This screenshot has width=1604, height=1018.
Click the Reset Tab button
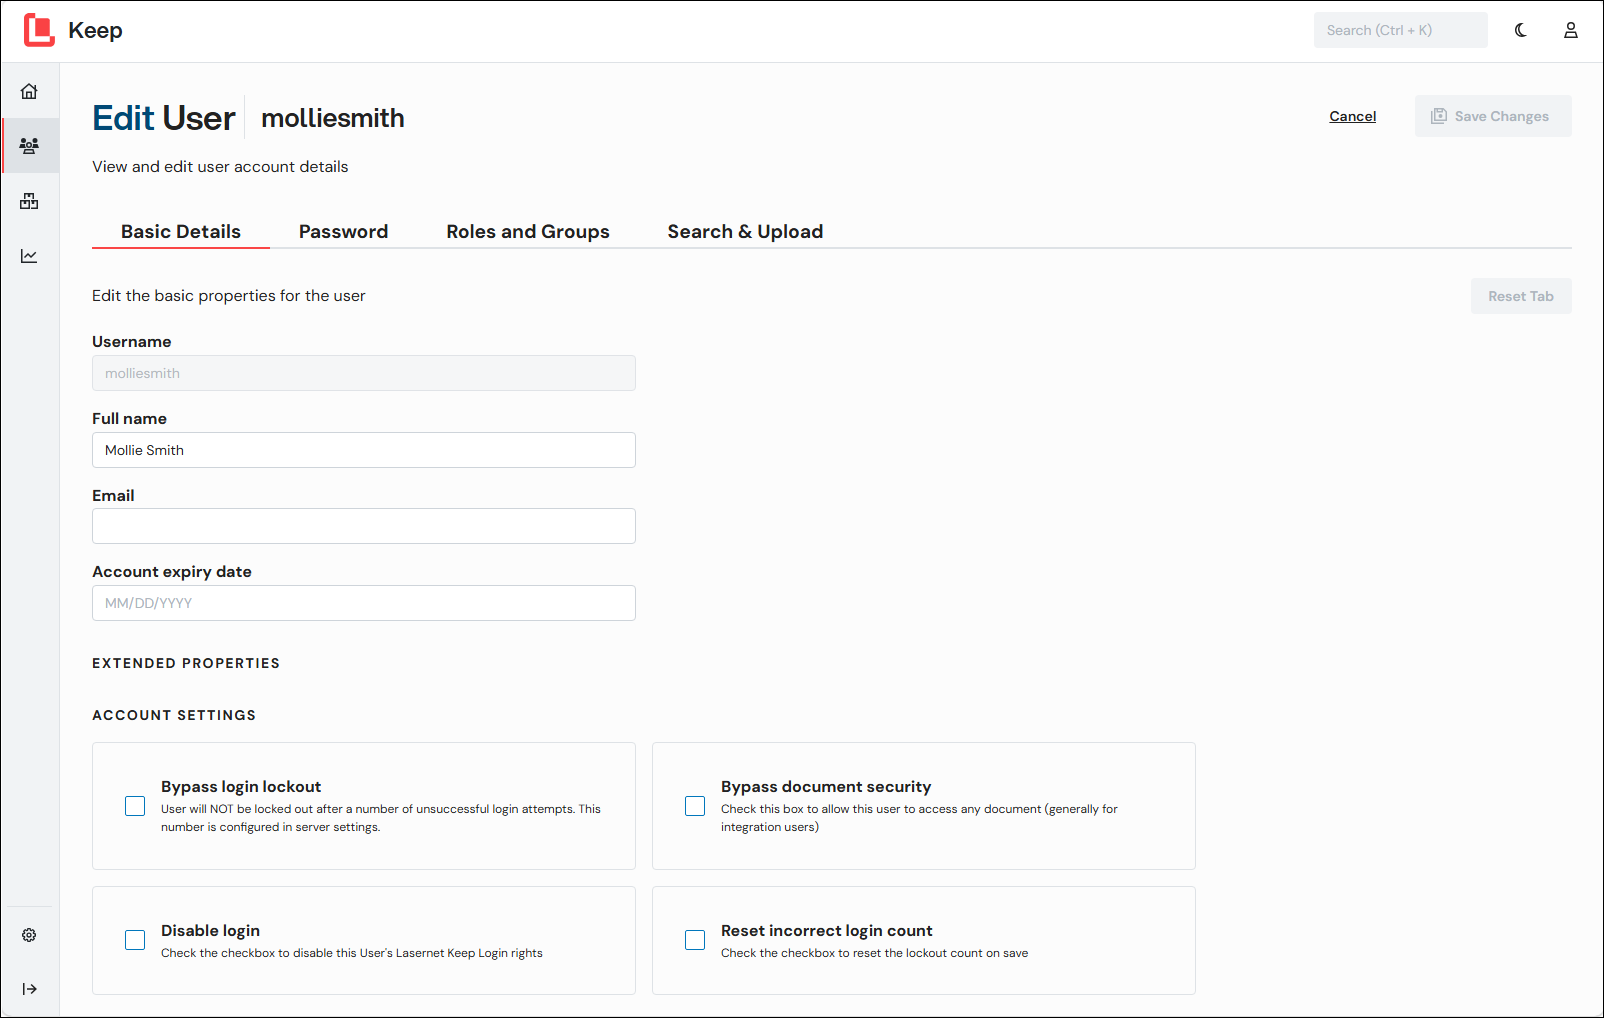coord(1521,296)
